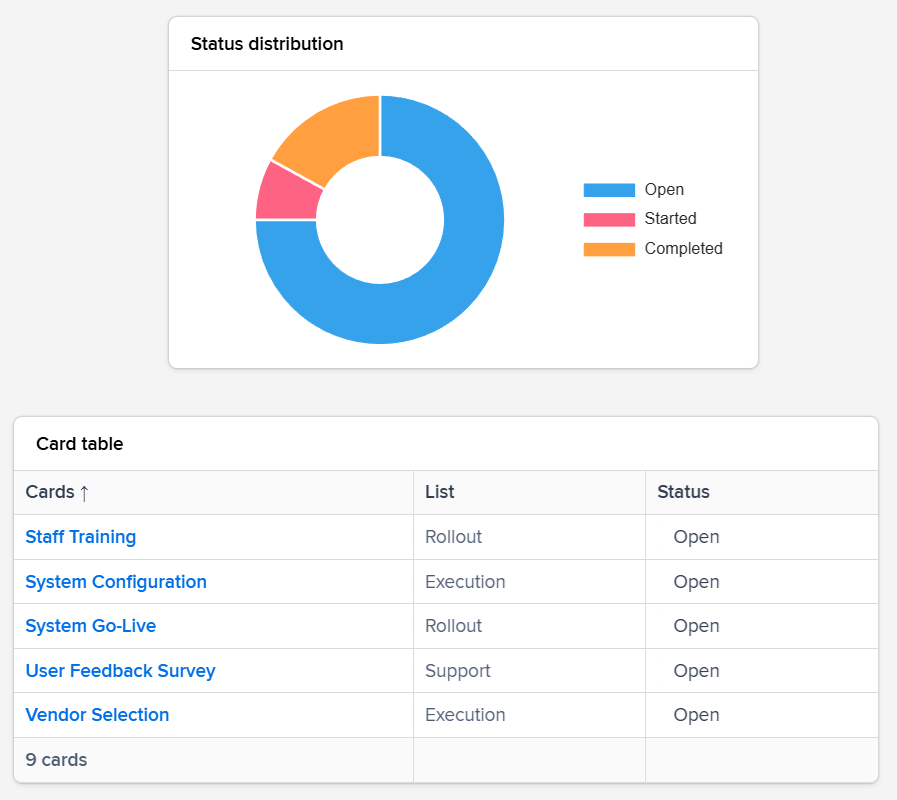This screenshot has height=800, width=897.
Task: Select the Rollout list cell for Staff Training
Action: [x=453, y=537]
